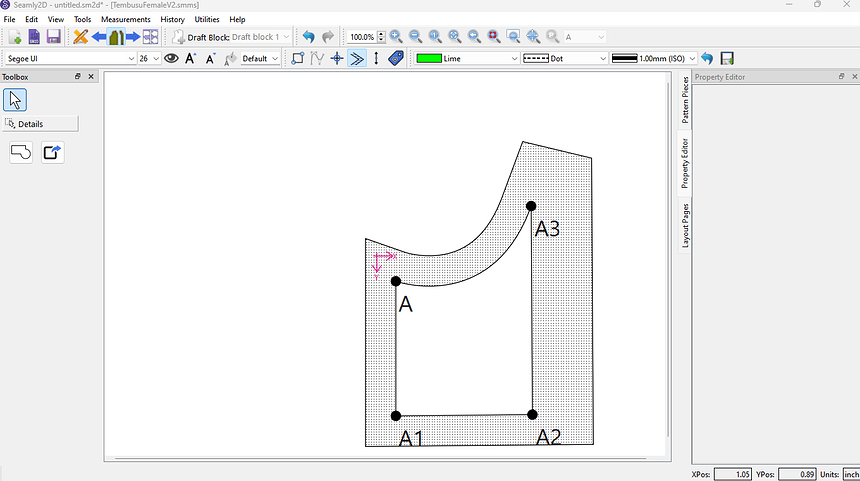Open the Utilities menu
Image resolution: width=860 pixels, height=481 pixels.
click(x=207, y=19)
